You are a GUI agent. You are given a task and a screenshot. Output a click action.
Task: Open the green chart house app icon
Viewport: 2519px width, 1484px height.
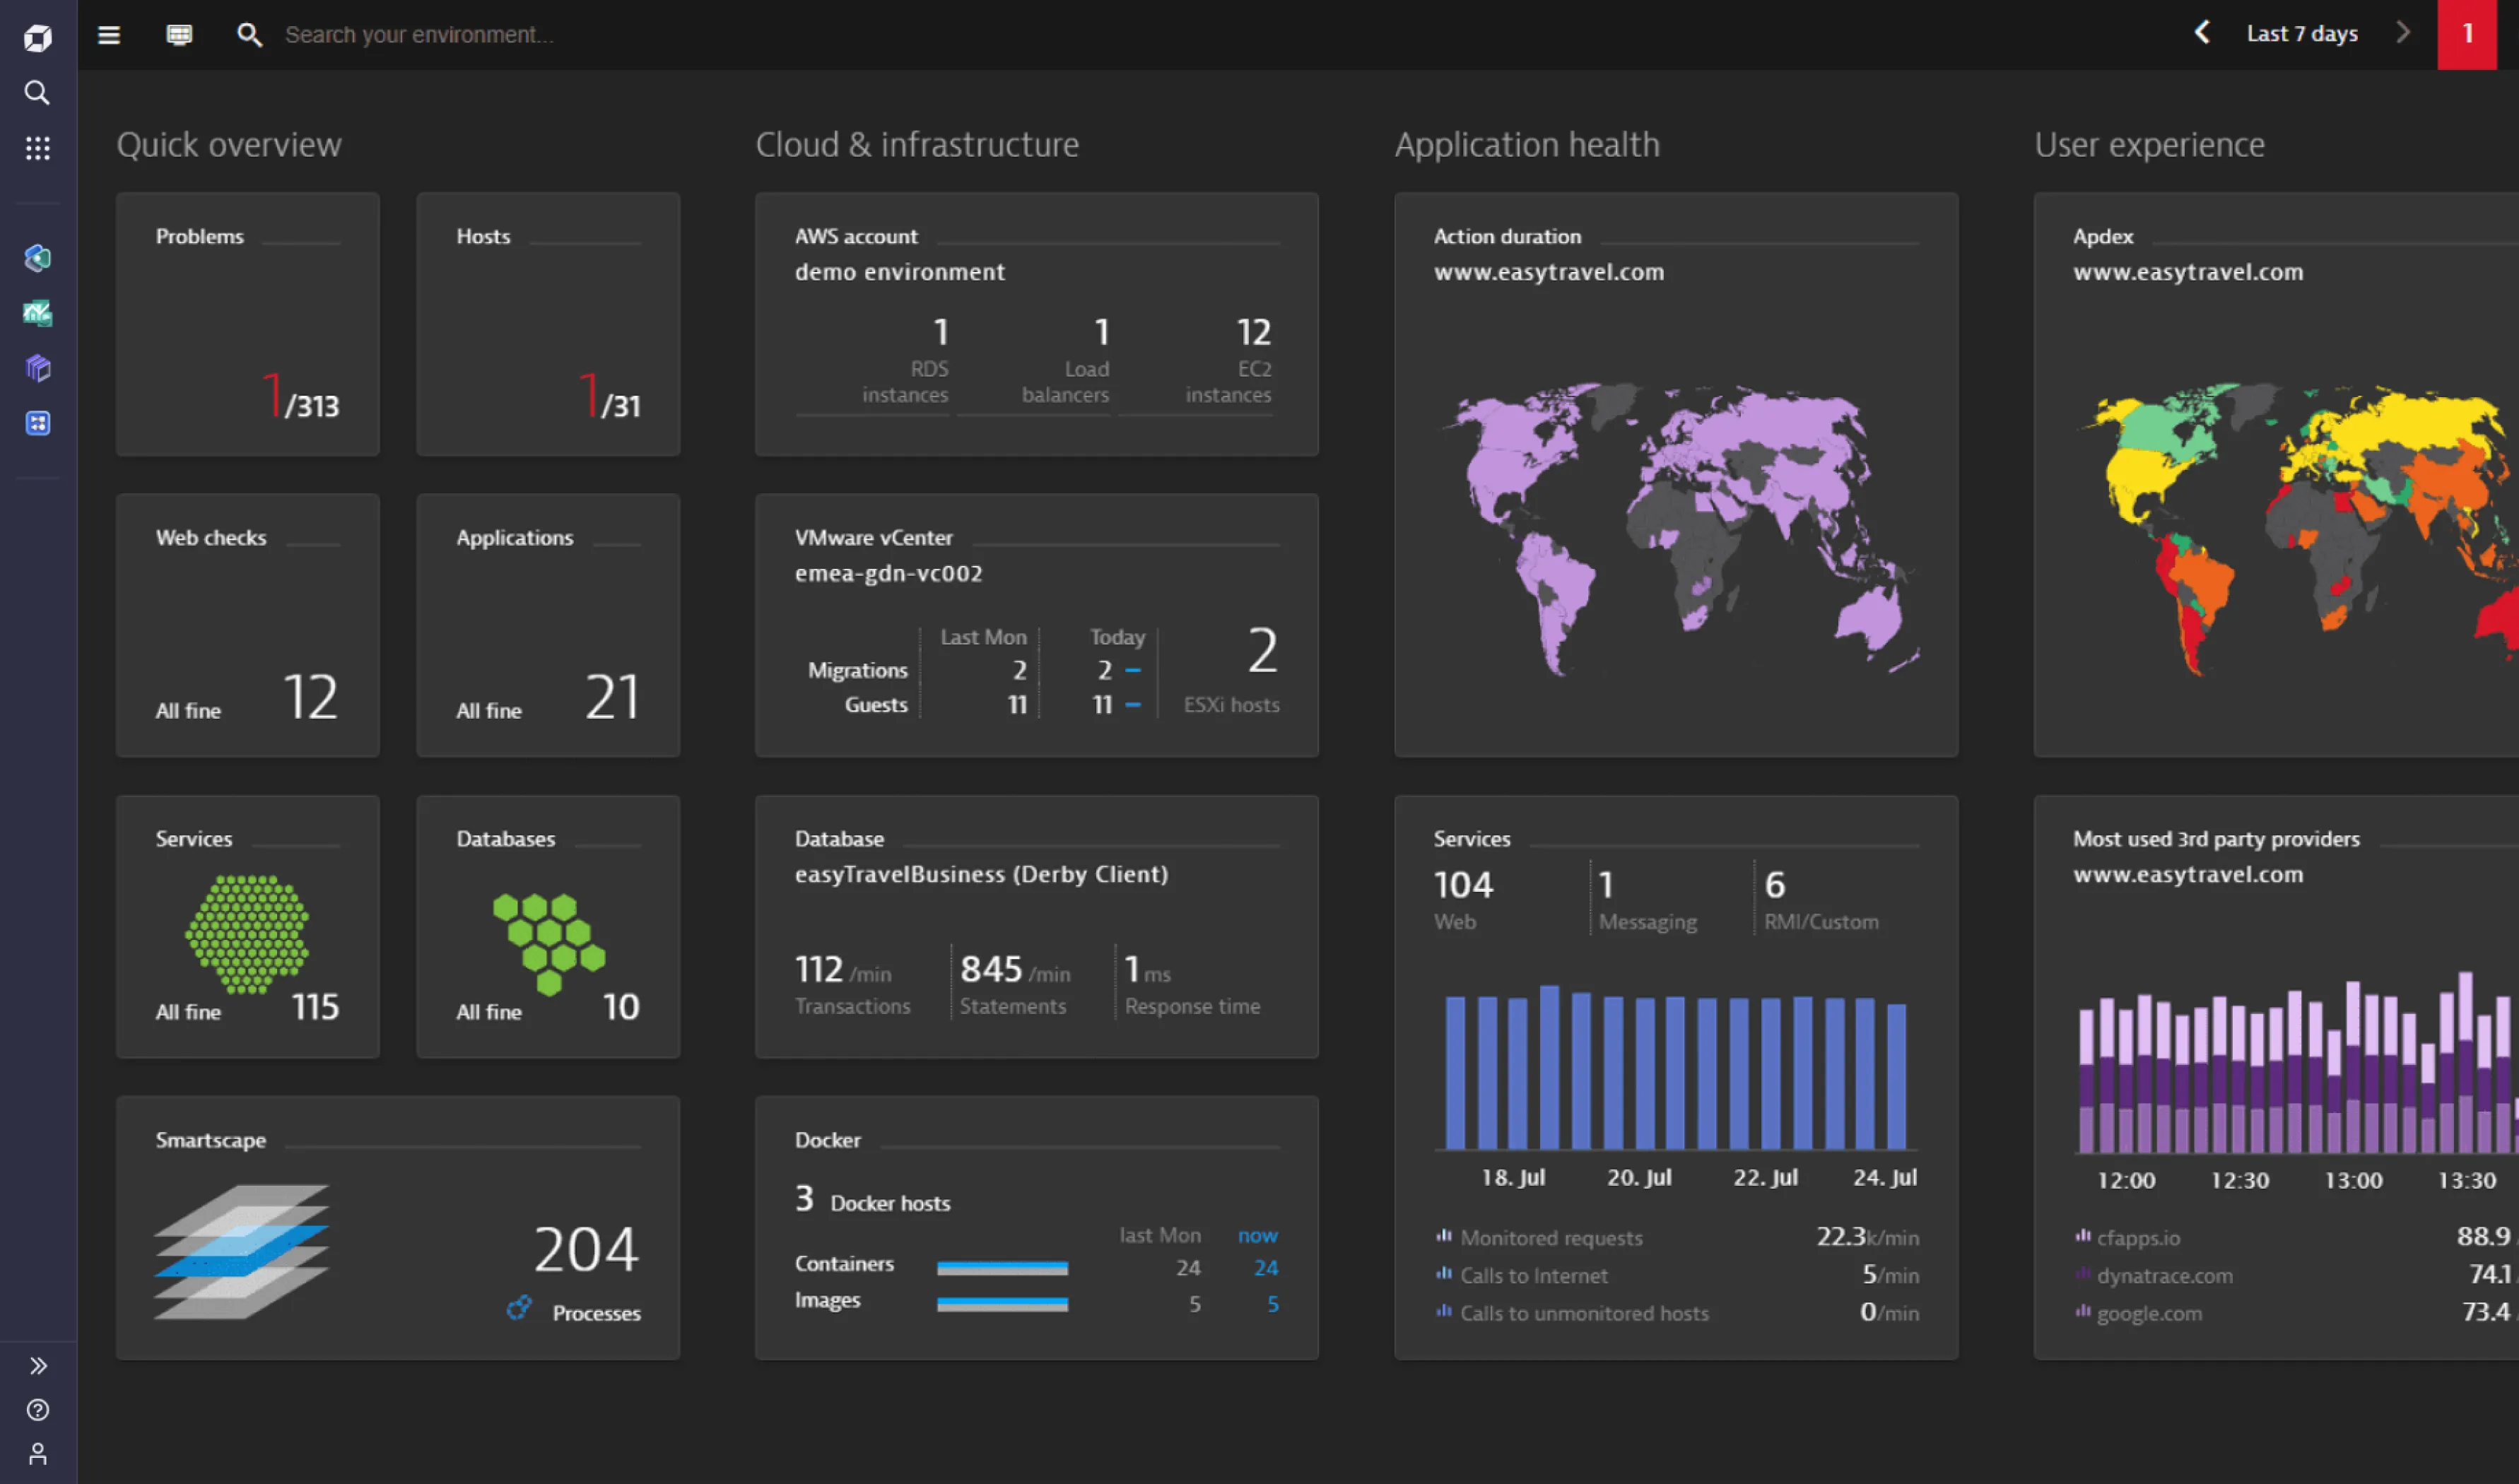(37, 313)
